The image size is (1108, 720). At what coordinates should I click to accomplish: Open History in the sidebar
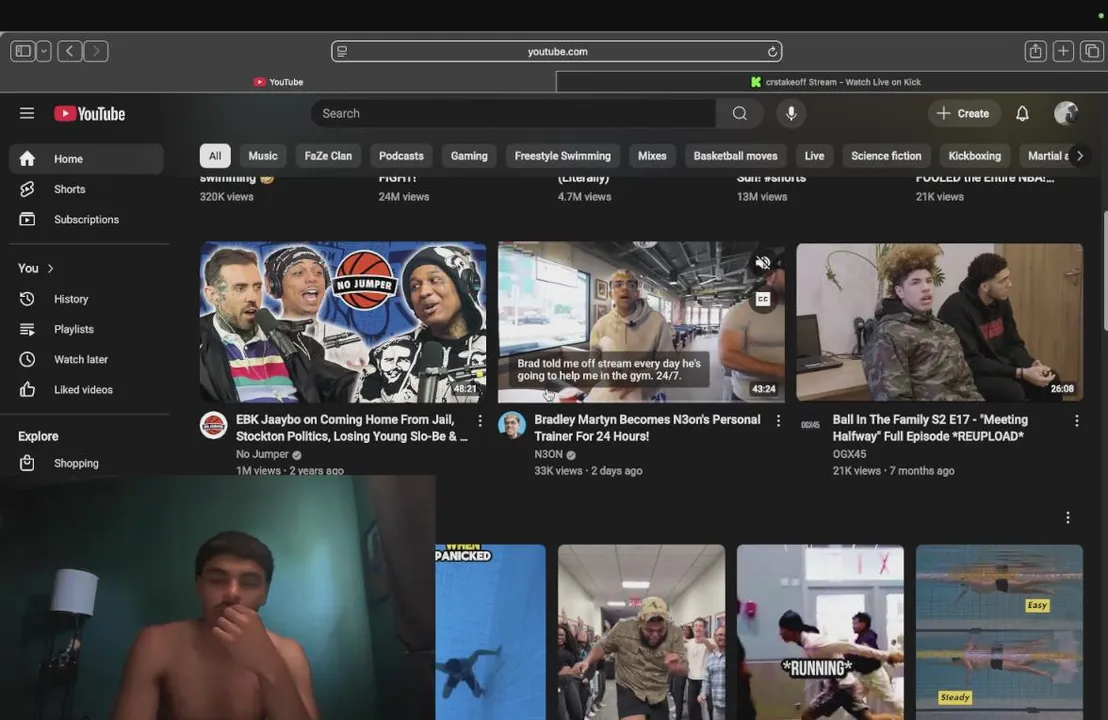click(86, 299)
